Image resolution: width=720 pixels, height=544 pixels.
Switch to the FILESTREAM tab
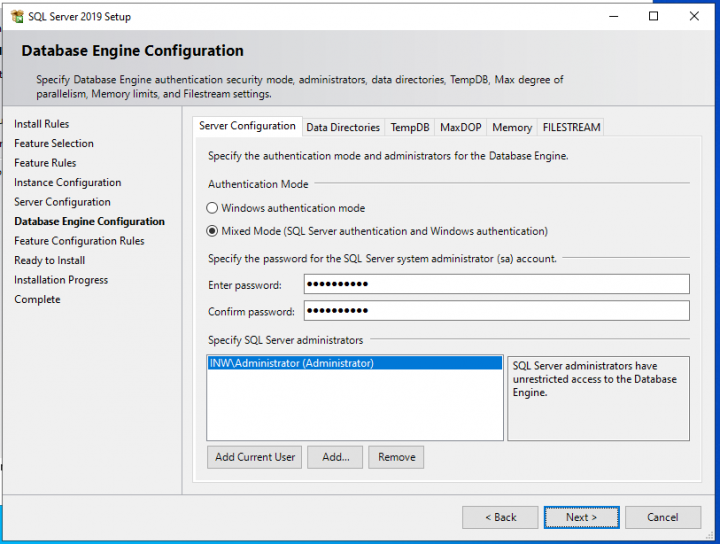[x=571, y=127]
